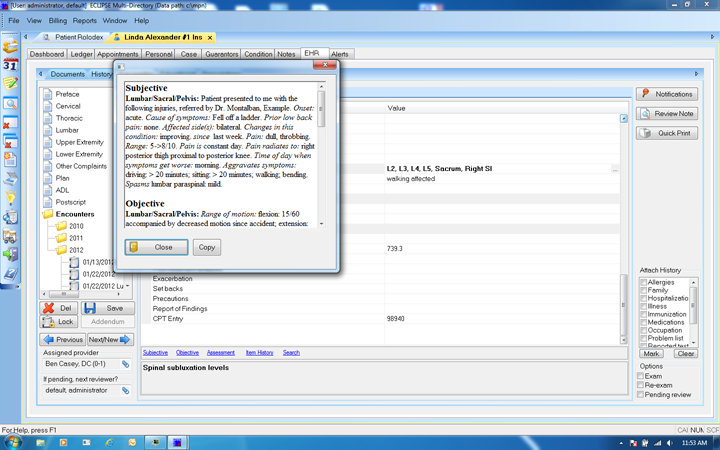Switch to the Appointments tab
Image resolution: width=720 pixels, height=450 pixels.
point(118,54)
